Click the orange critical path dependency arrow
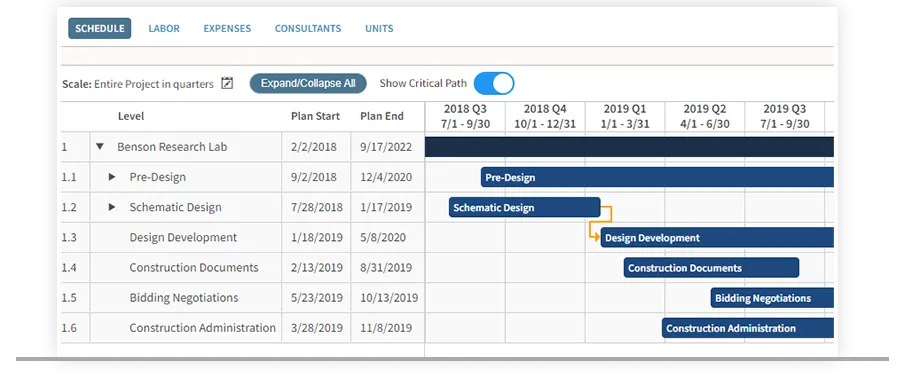This screenshot has width=911, height=385. tap(601, 222)
